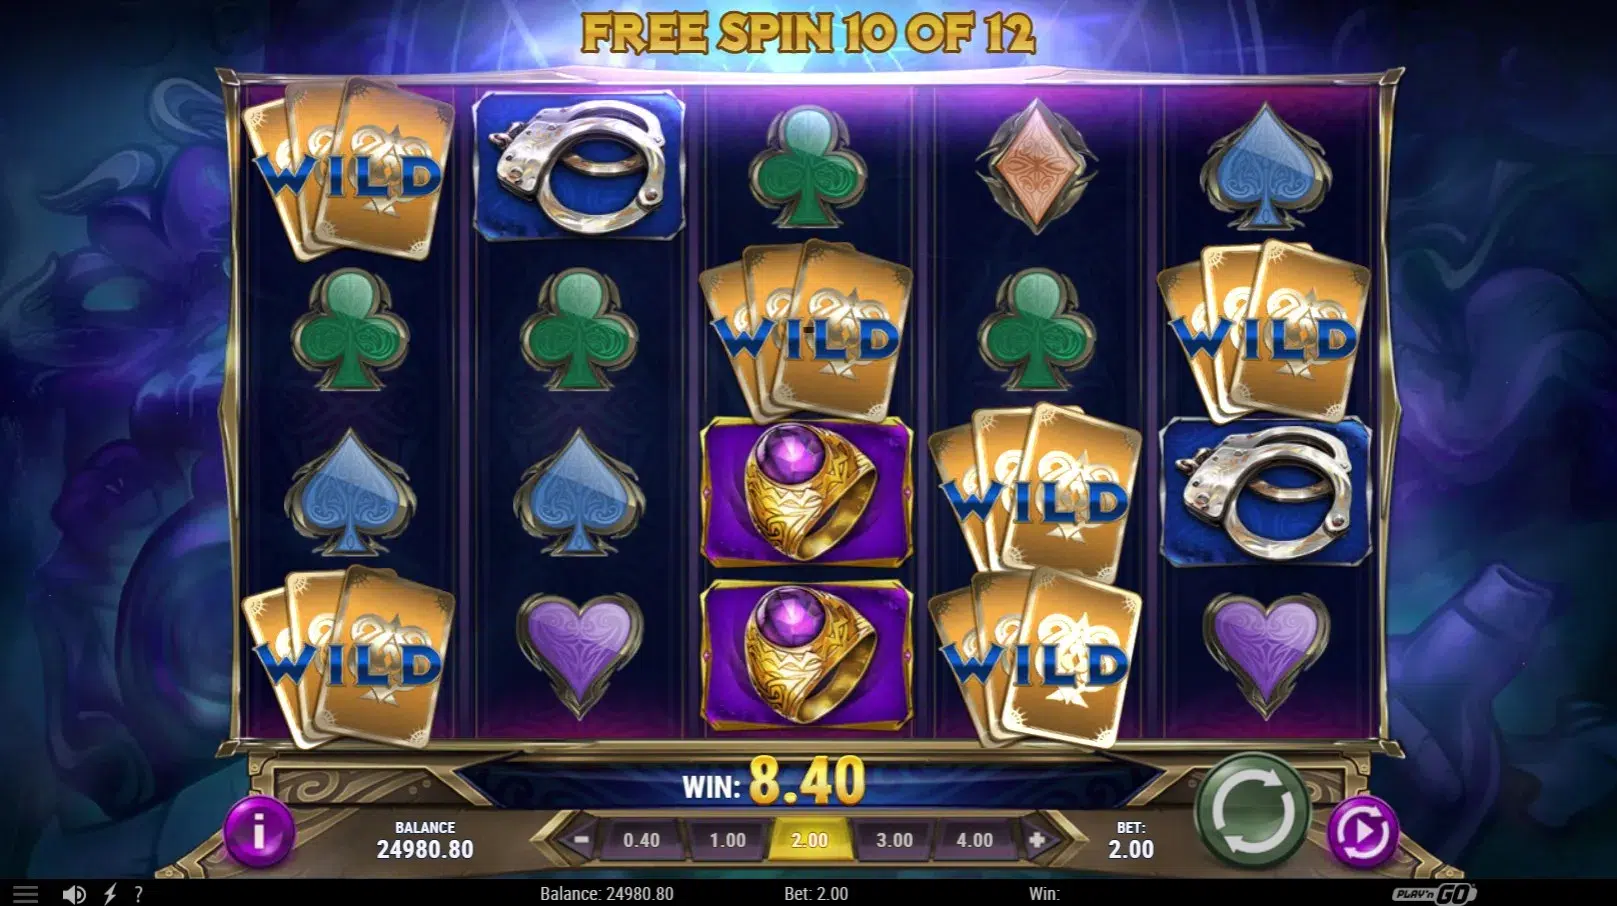Click the handcuffs symbol on second reel

[x=579, y=167]
